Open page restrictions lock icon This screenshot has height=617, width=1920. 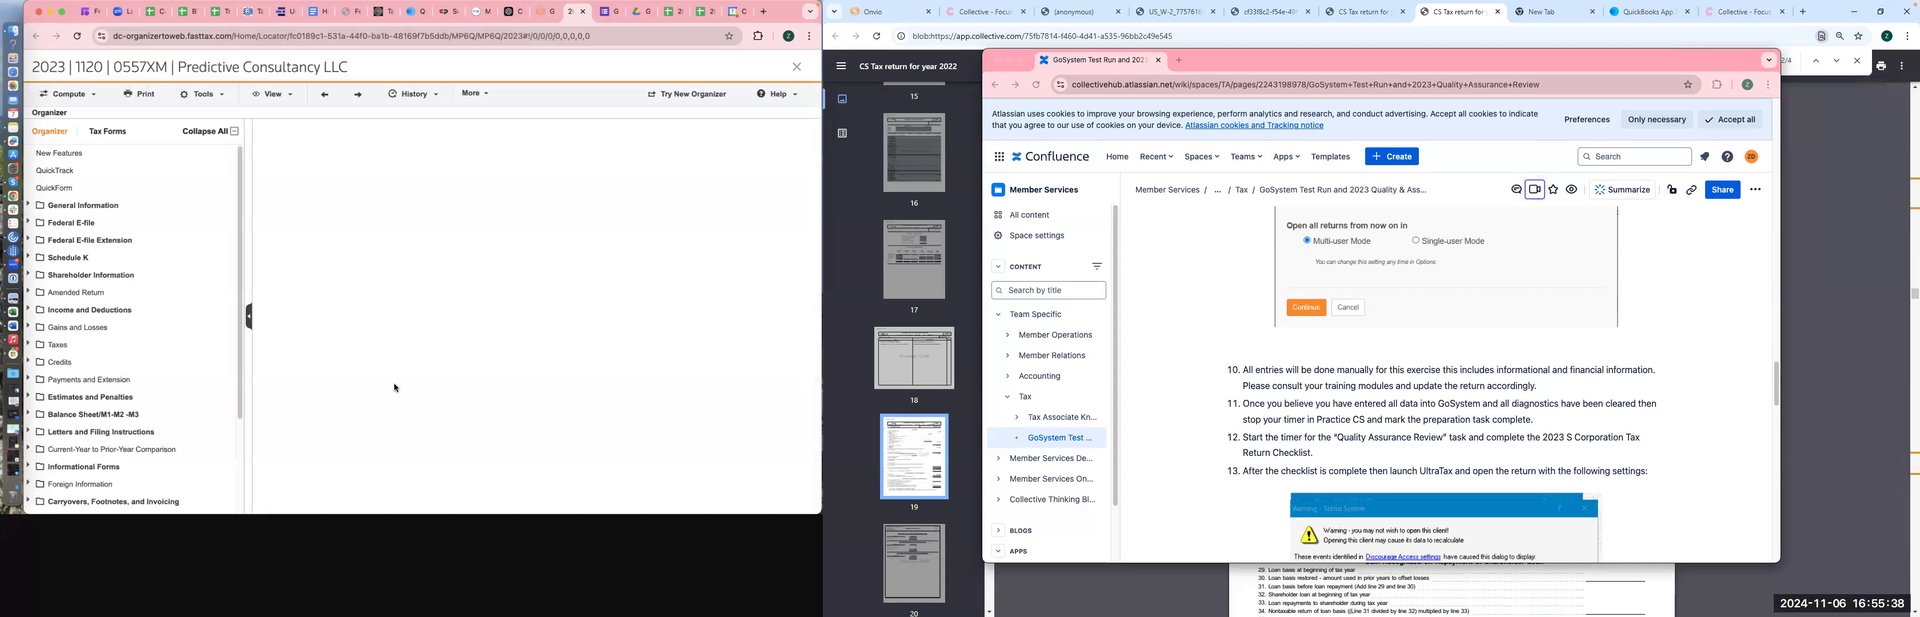1672,189
